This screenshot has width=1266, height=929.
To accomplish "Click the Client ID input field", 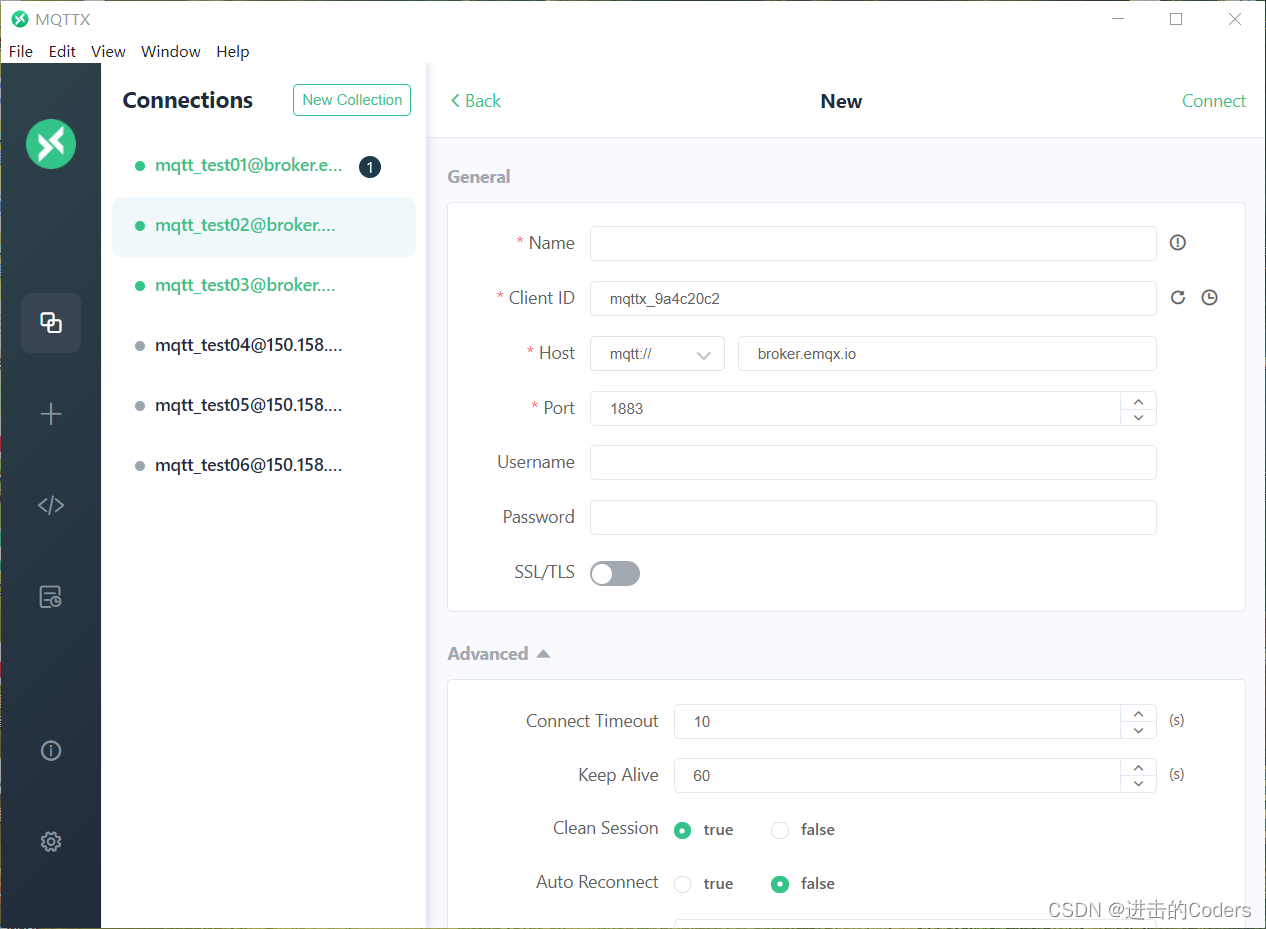I will click(873, 298).
